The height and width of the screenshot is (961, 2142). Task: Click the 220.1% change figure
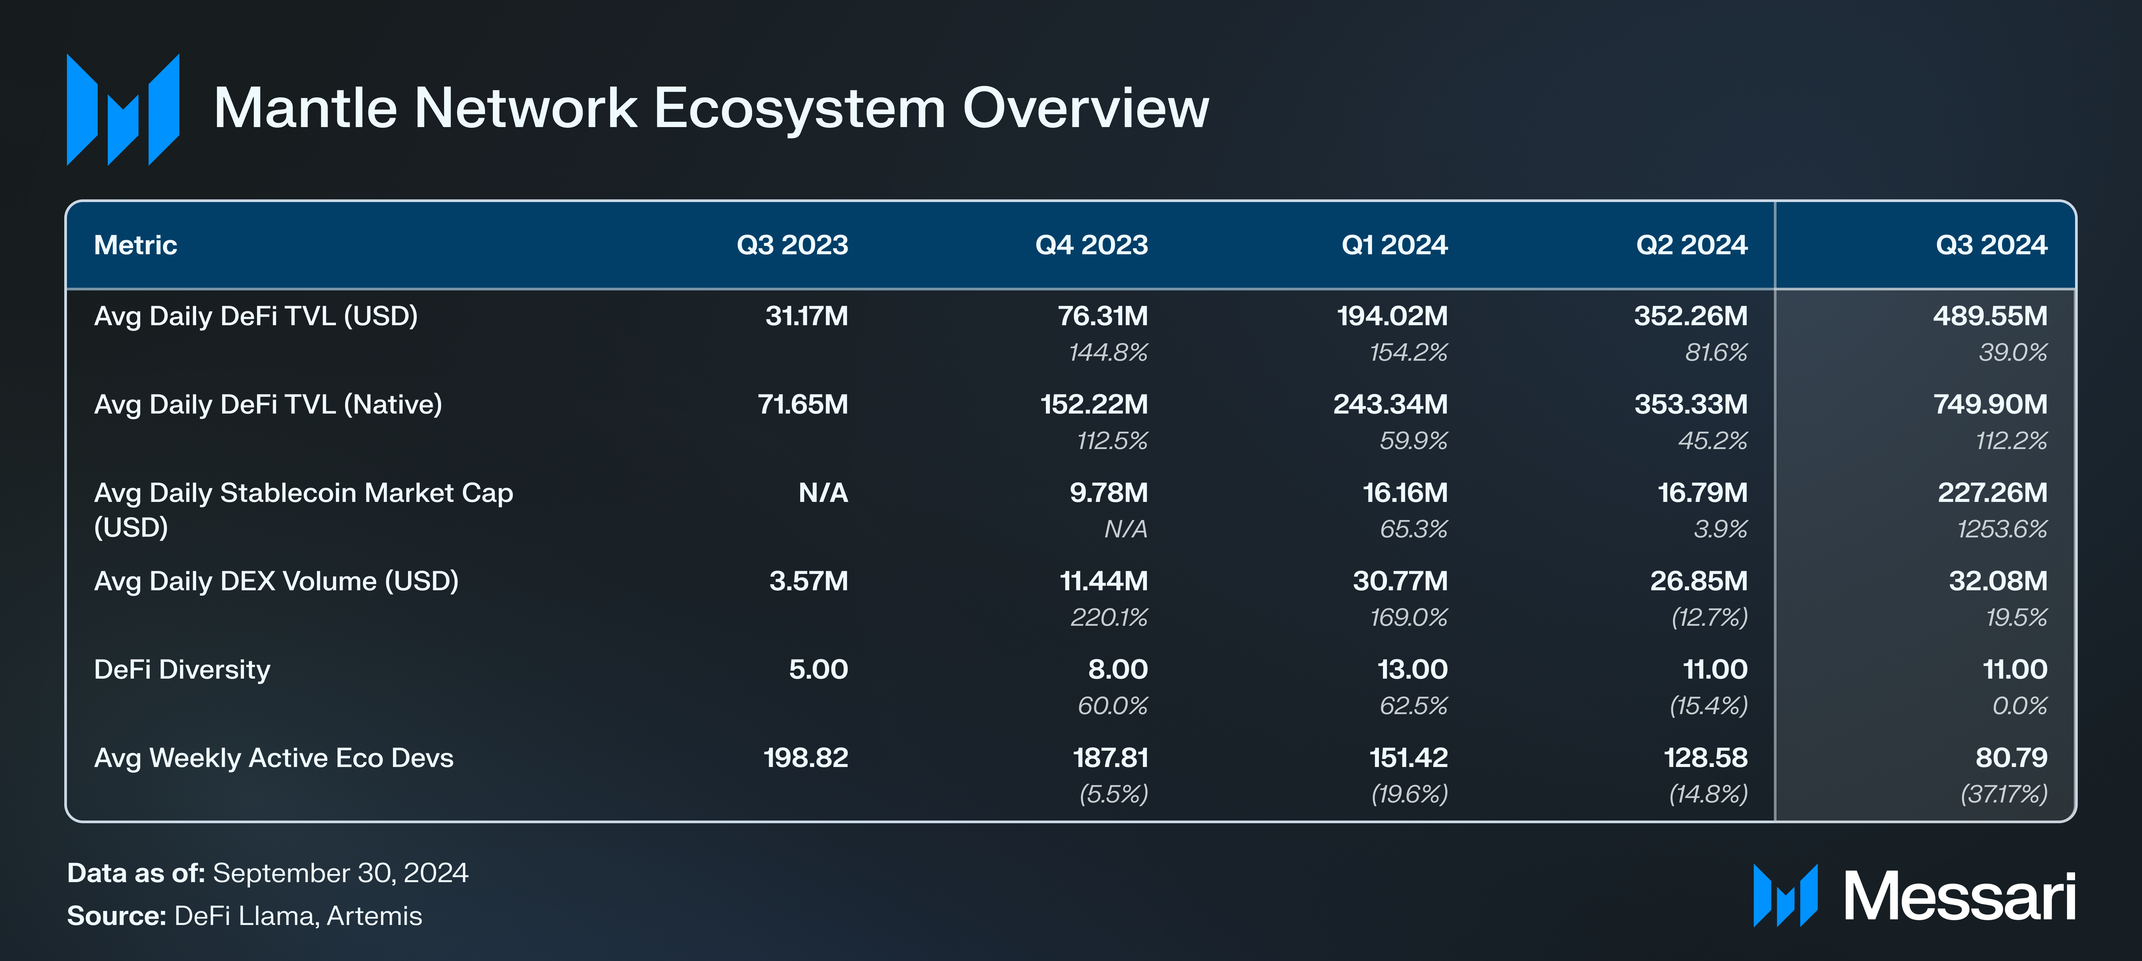(x=1109, y=617)
